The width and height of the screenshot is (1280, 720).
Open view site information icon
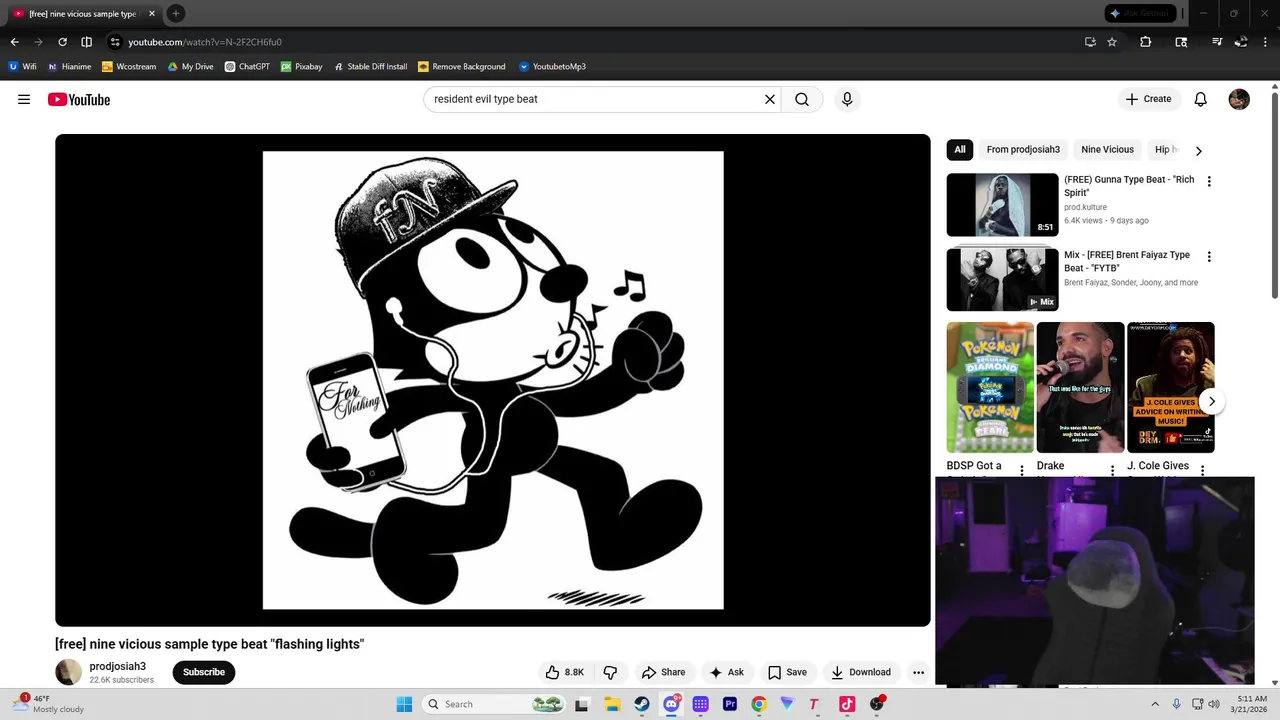(115, 42)
